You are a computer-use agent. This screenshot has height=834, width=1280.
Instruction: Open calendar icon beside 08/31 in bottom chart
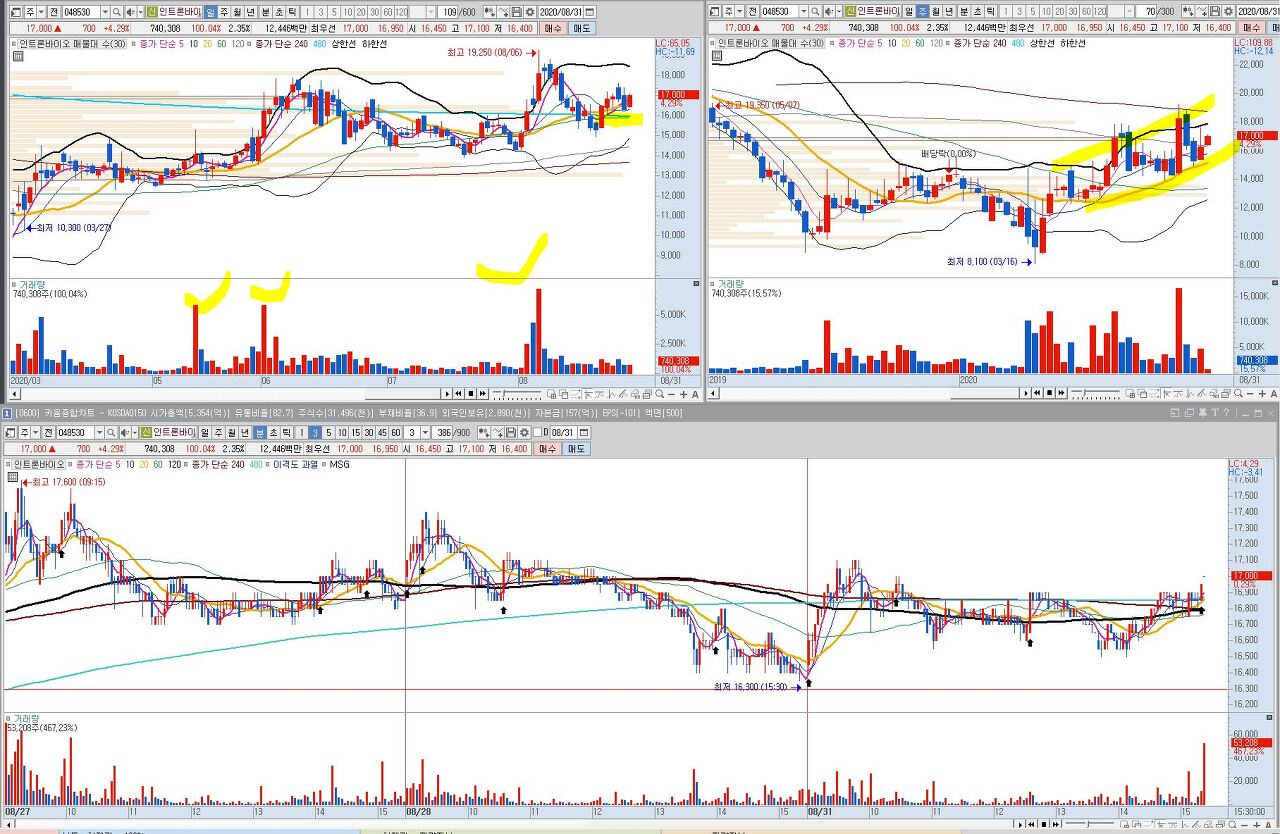coord(583,431)
